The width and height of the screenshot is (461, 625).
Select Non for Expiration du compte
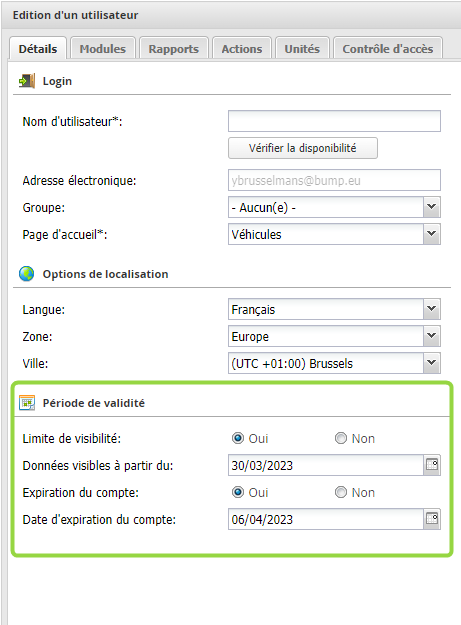(341, 492)
